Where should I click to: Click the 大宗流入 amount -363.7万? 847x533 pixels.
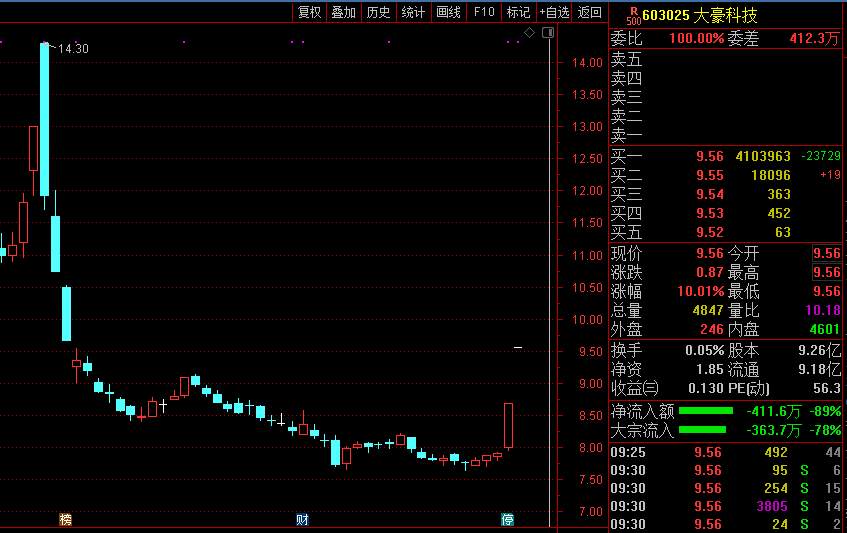coord(774,430)
